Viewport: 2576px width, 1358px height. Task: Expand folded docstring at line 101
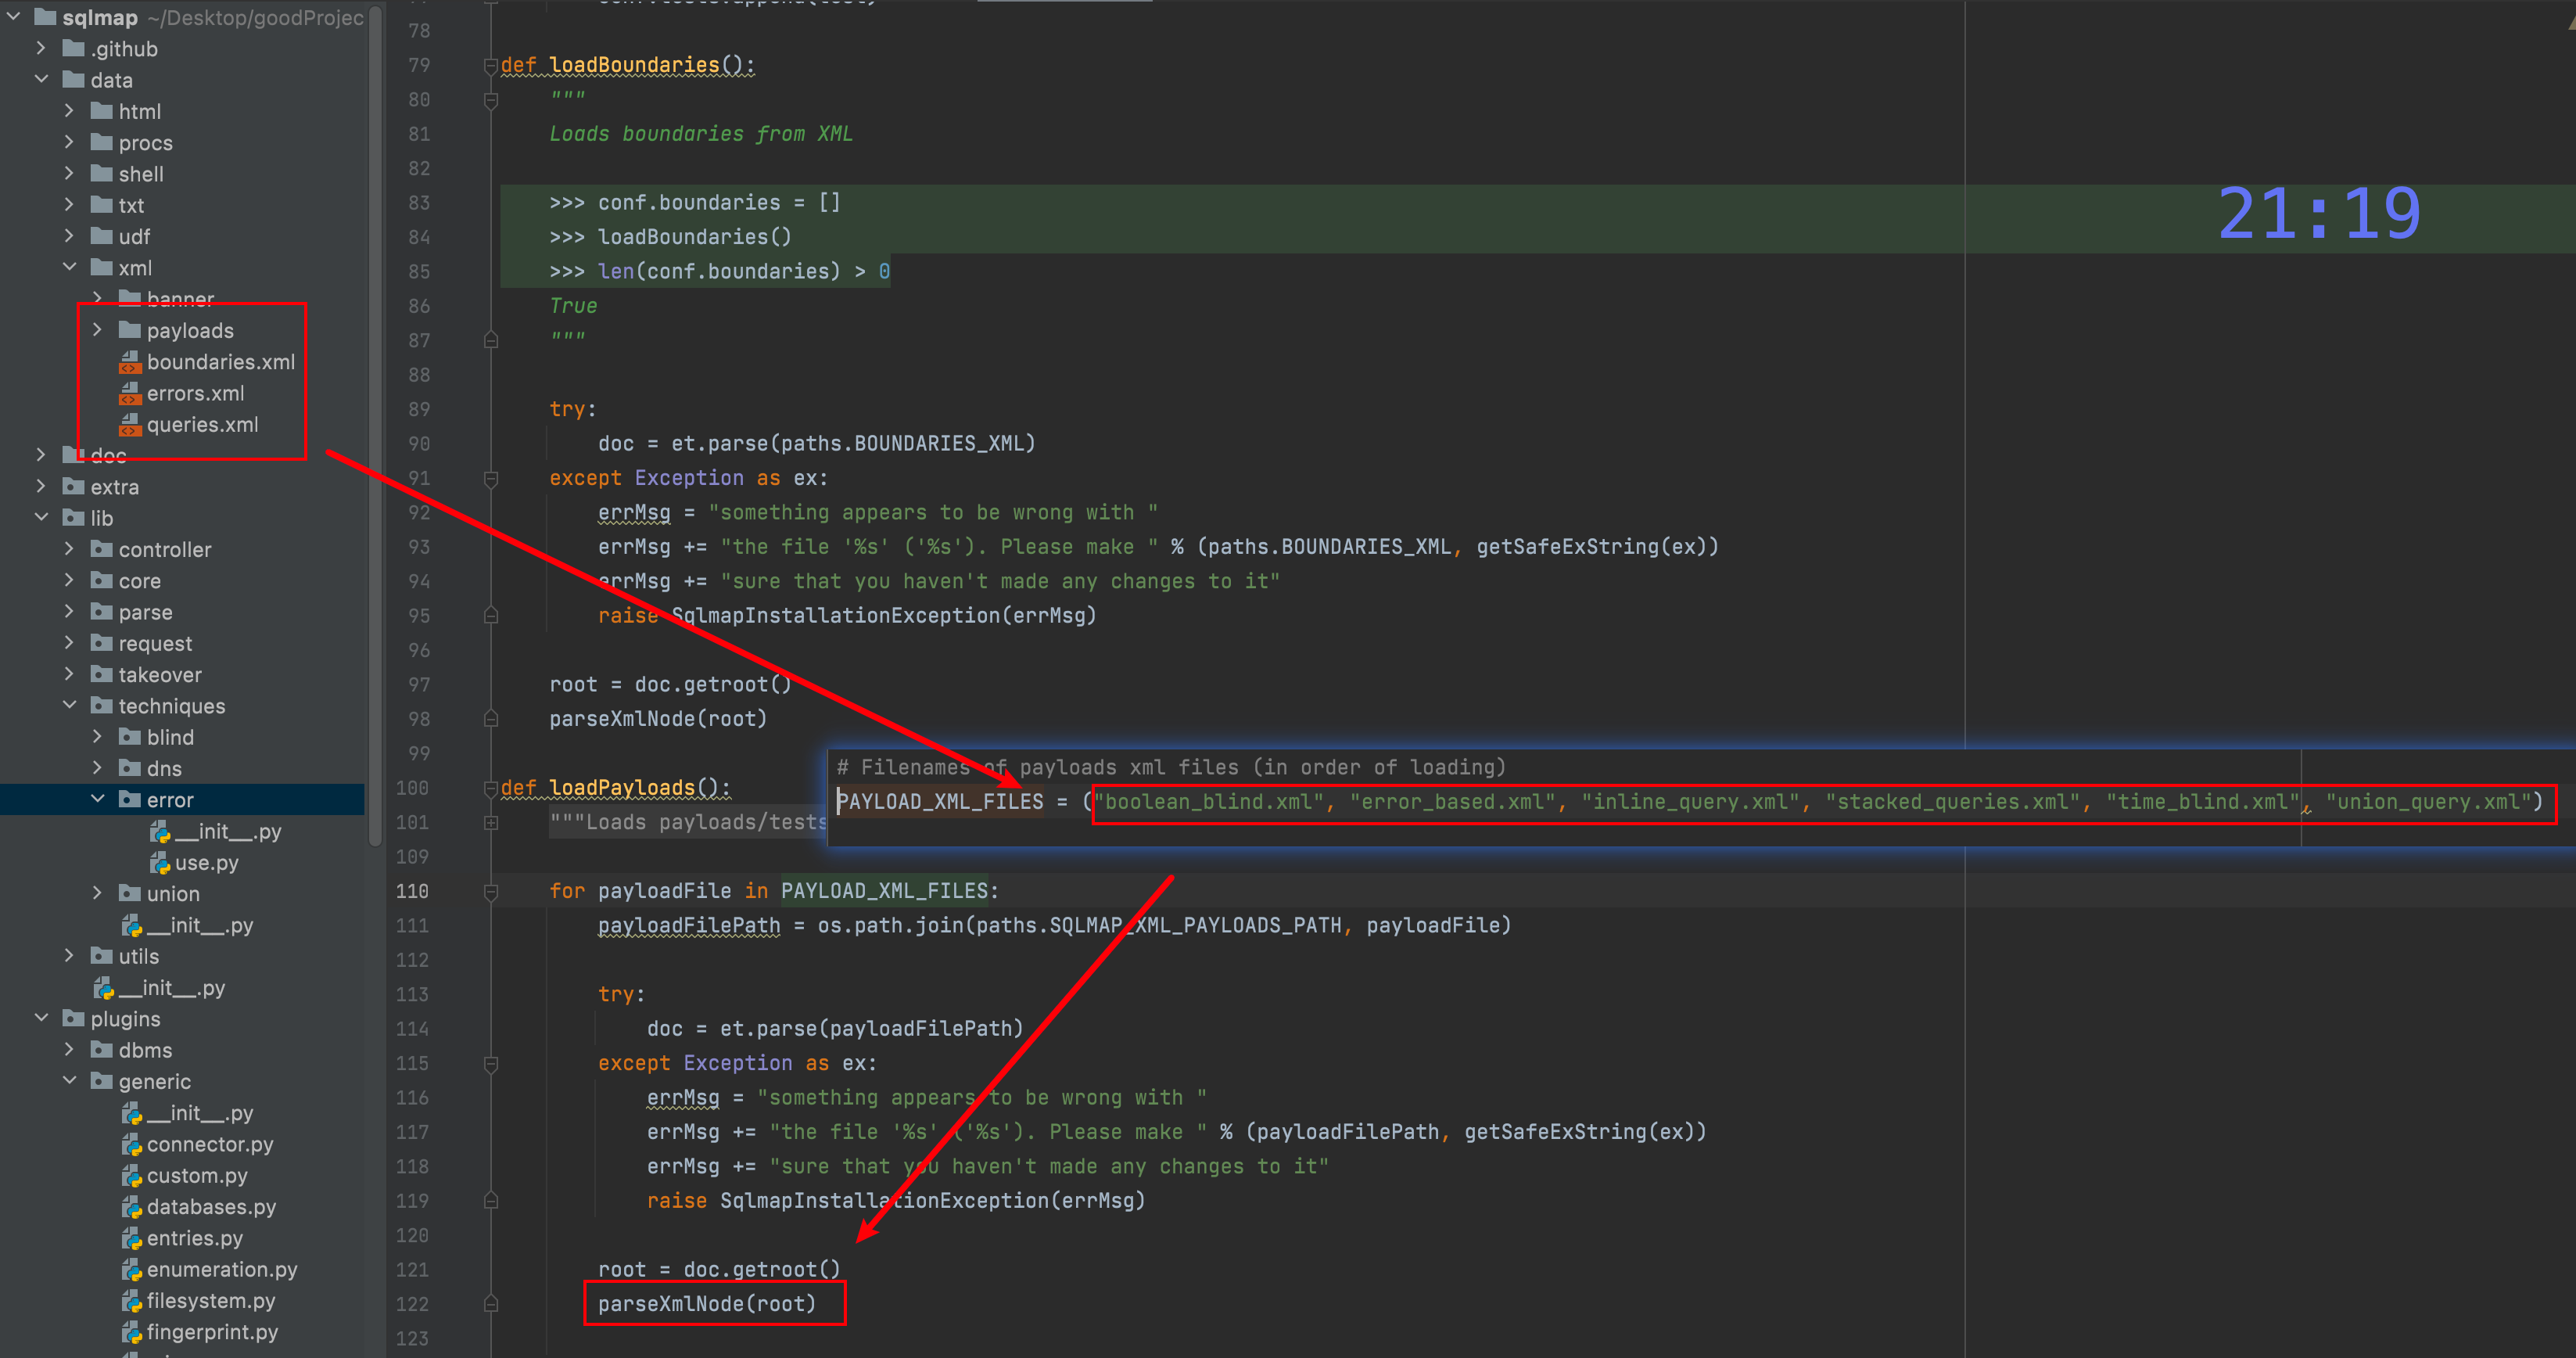point(490,823)
